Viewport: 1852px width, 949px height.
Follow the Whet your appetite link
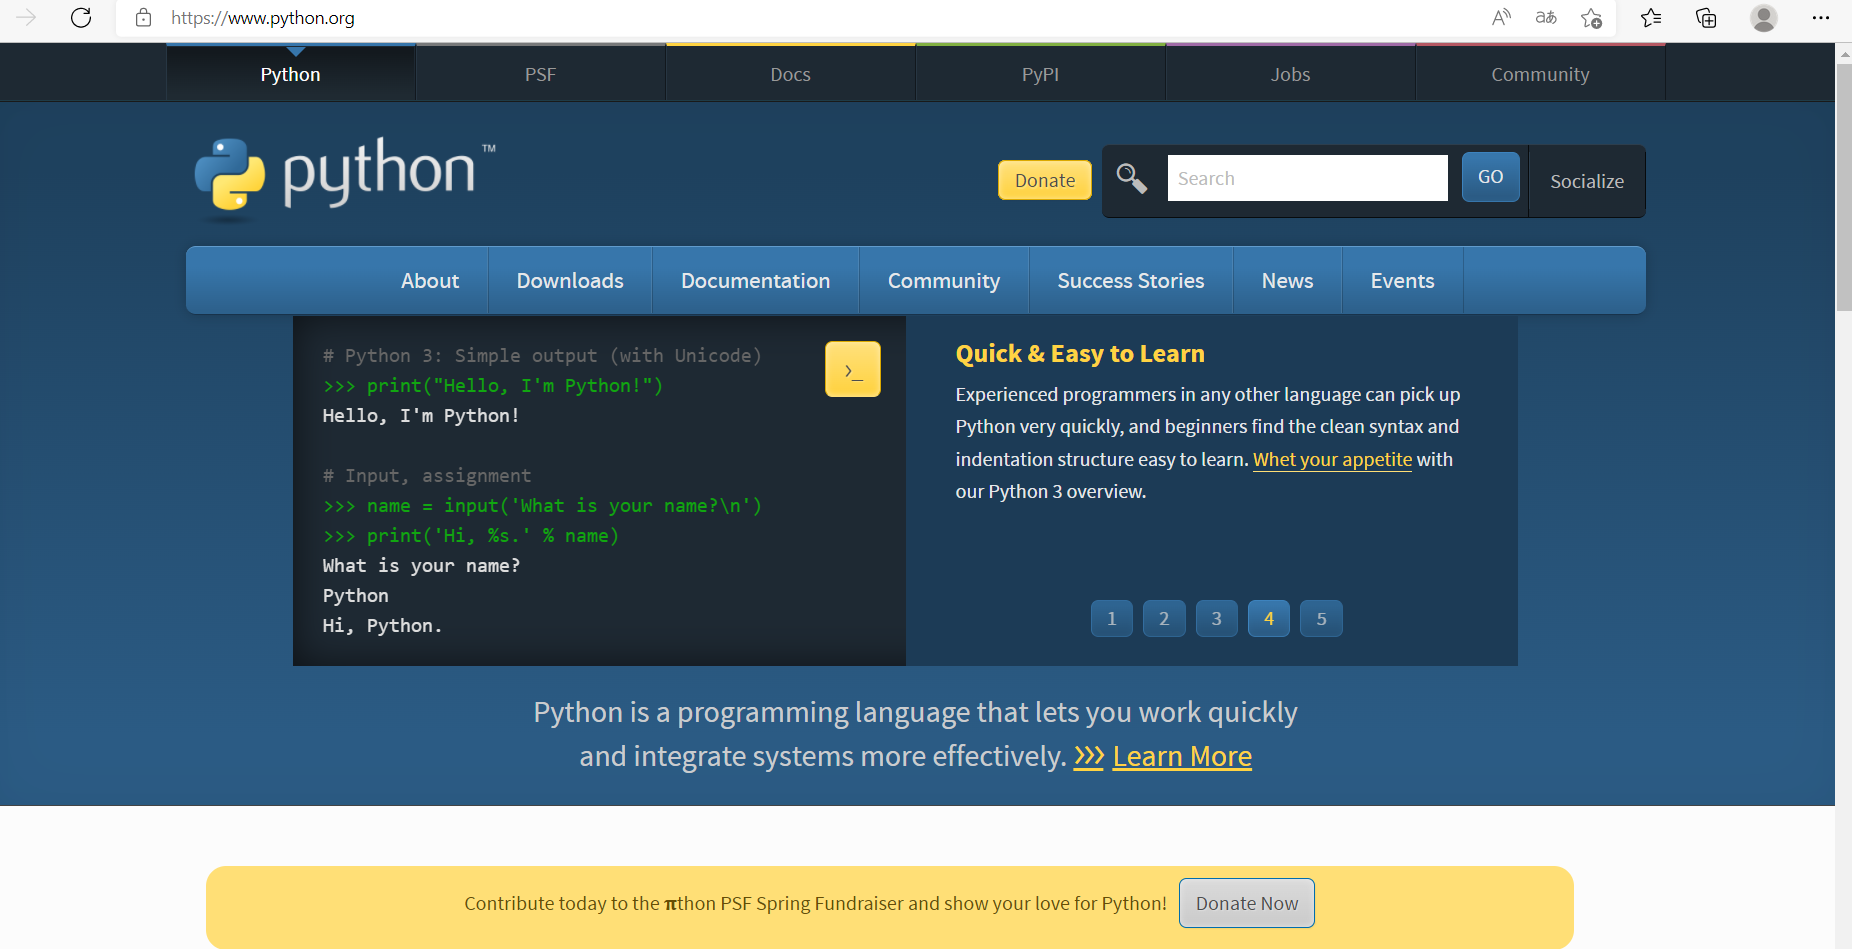coord(1332,459)
